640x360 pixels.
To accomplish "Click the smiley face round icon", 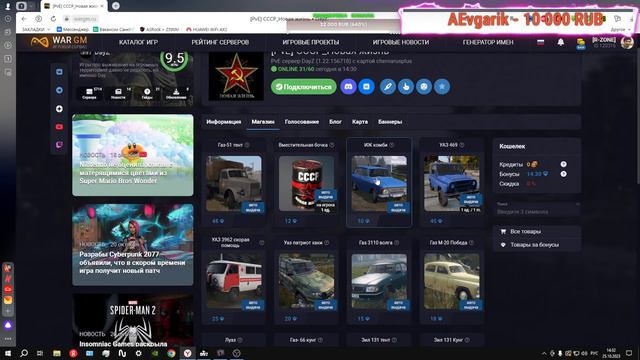I will coord(424,87).
